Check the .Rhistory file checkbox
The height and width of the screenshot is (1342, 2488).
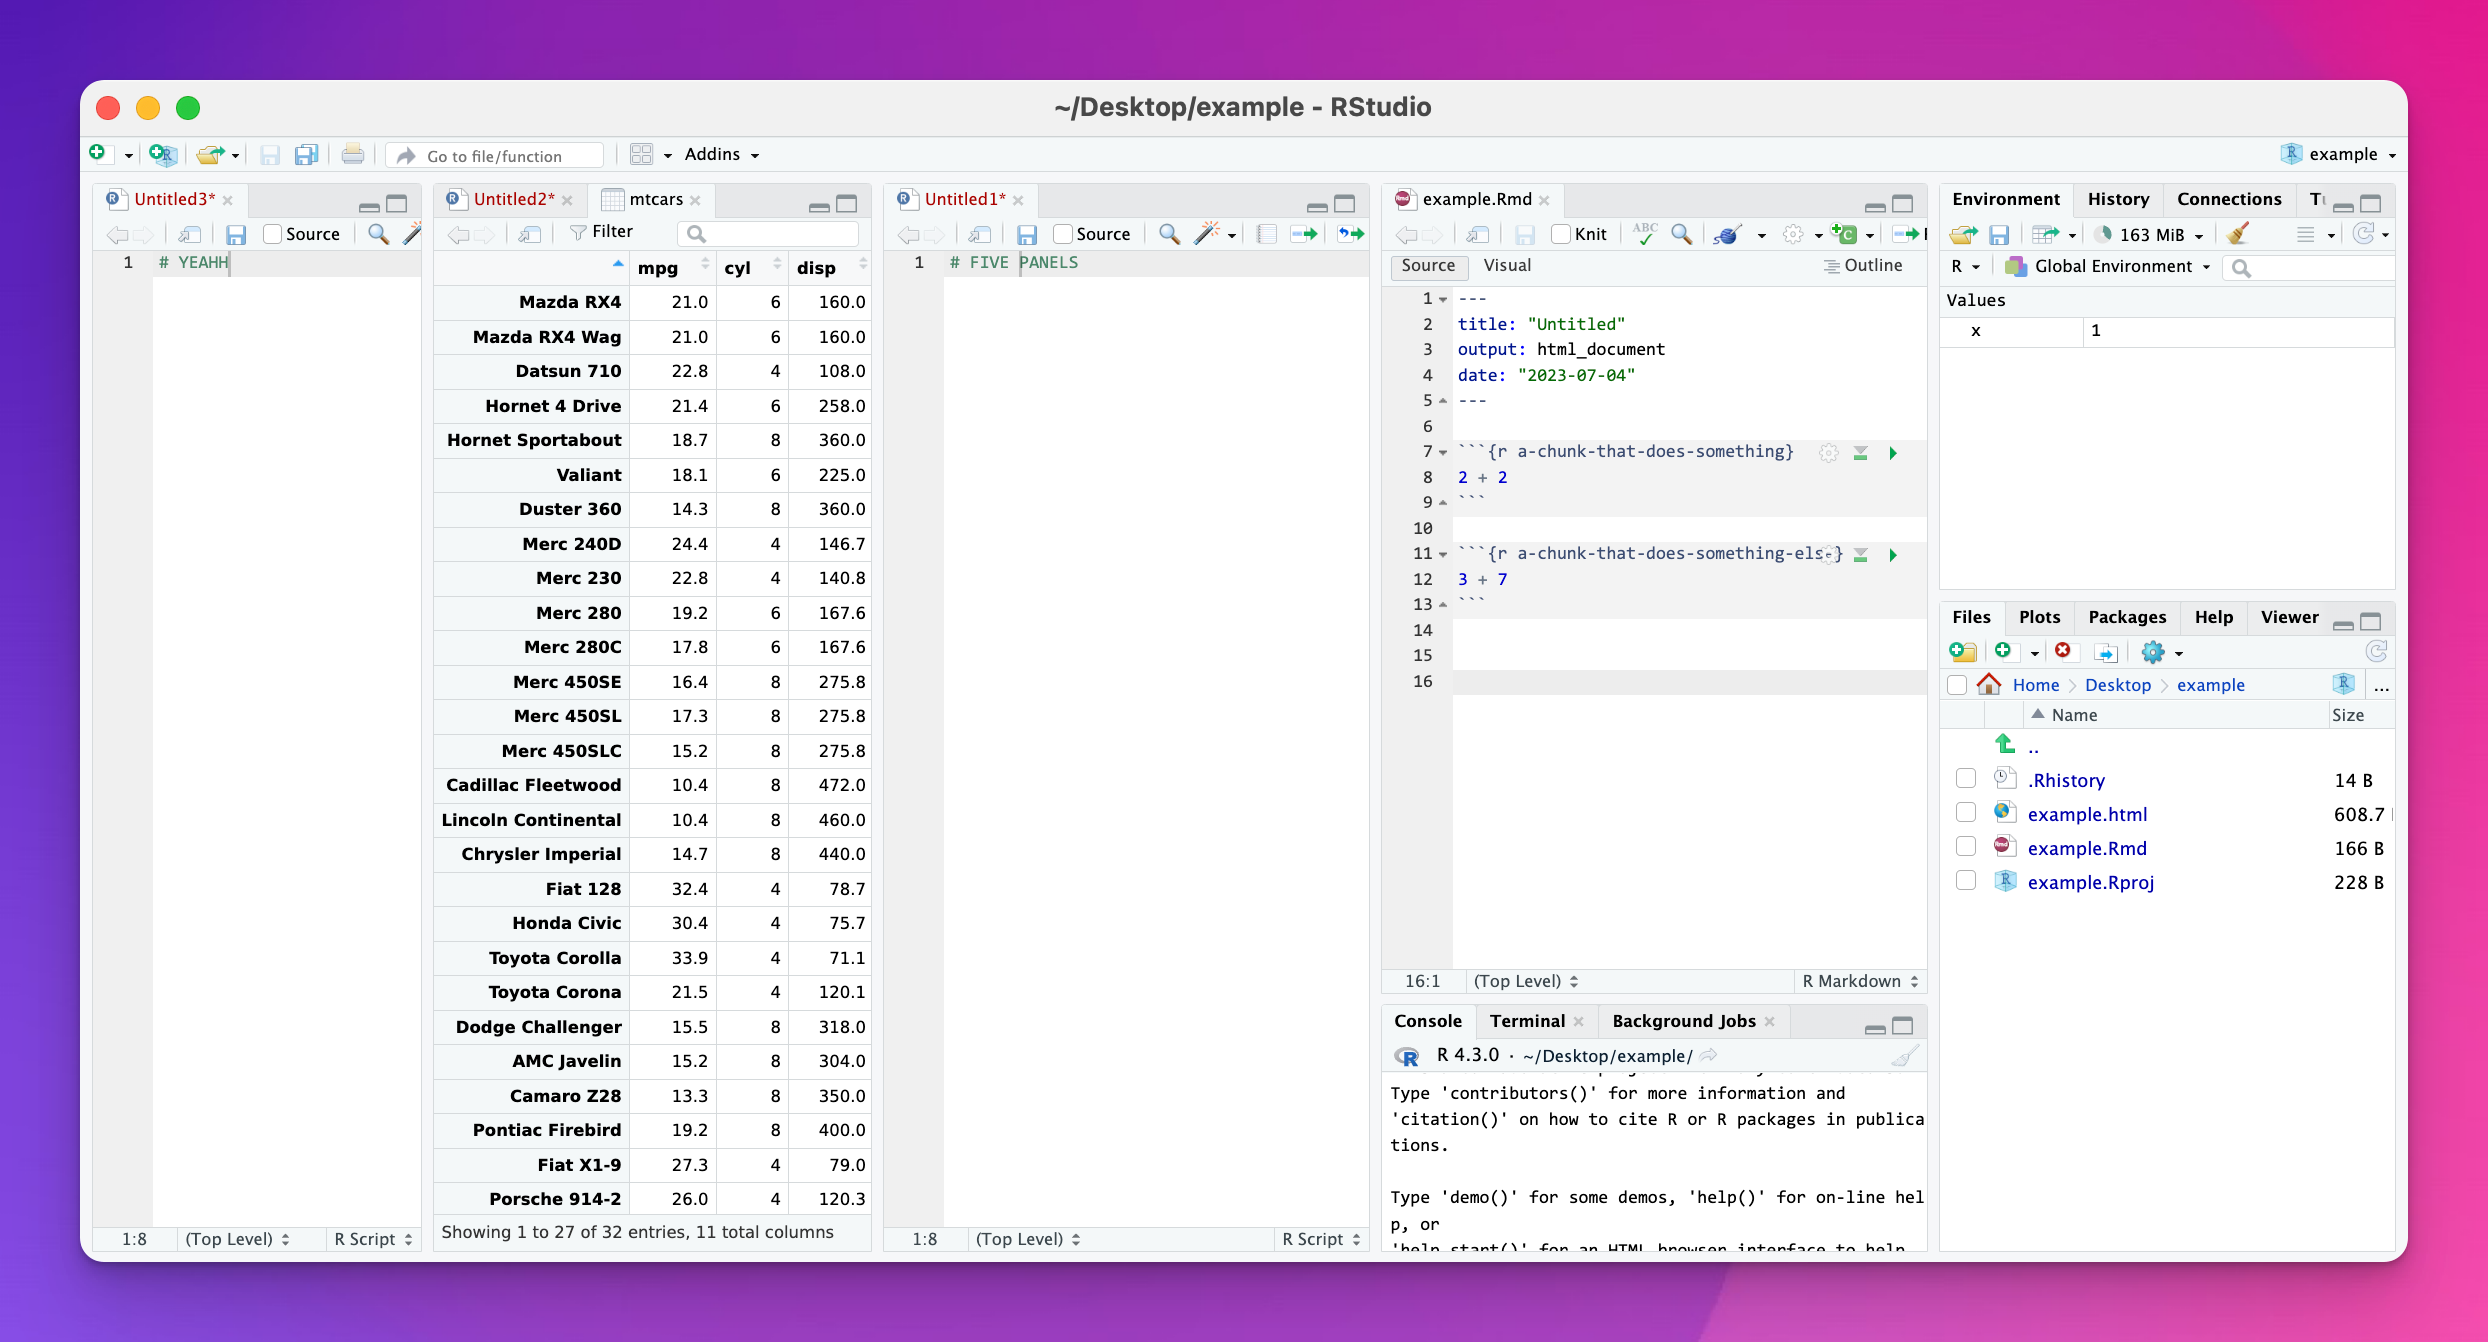1966,779
